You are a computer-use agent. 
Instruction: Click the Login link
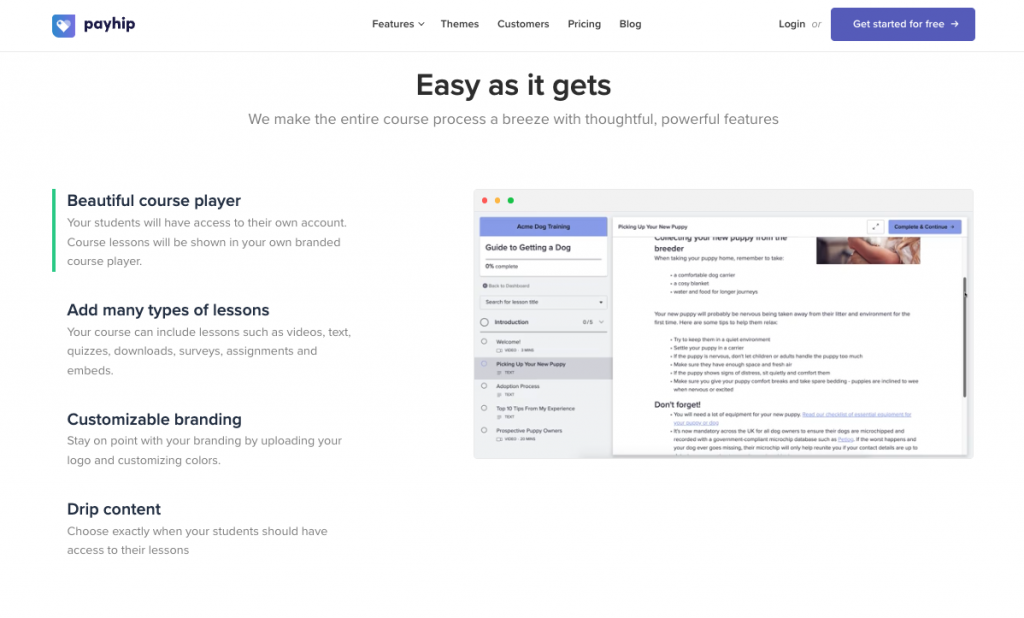pyautogui.click(x=791, y=24)
